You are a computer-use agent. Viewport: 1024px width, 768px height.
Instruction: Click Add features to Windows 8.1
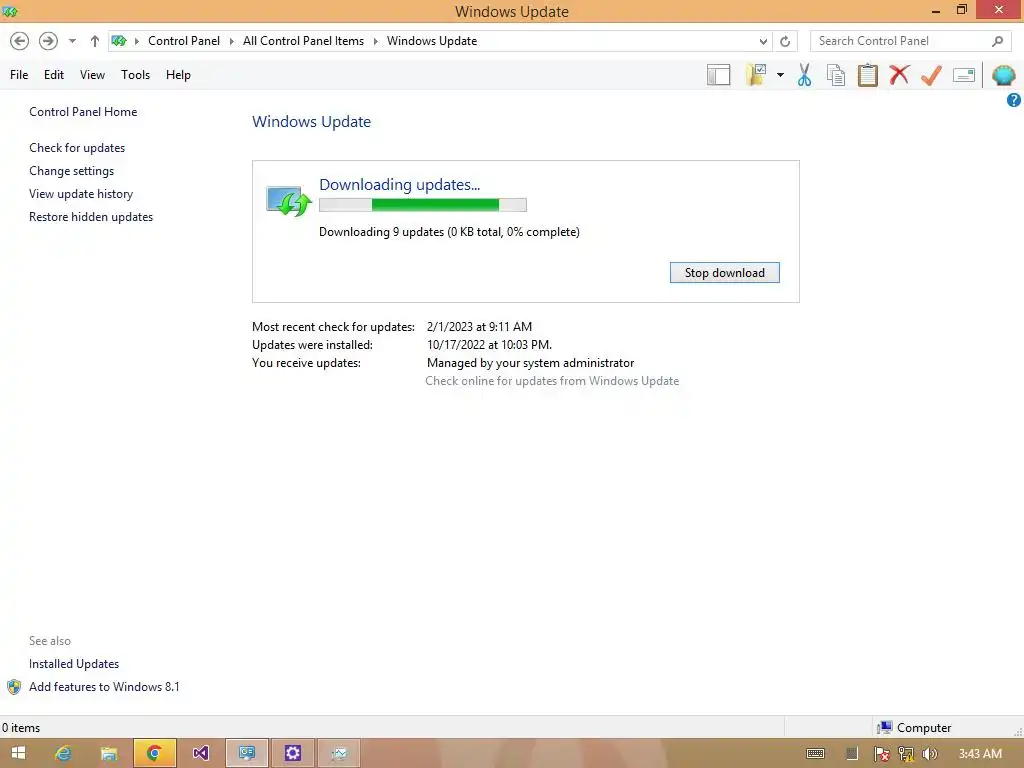tap(104, 686)
